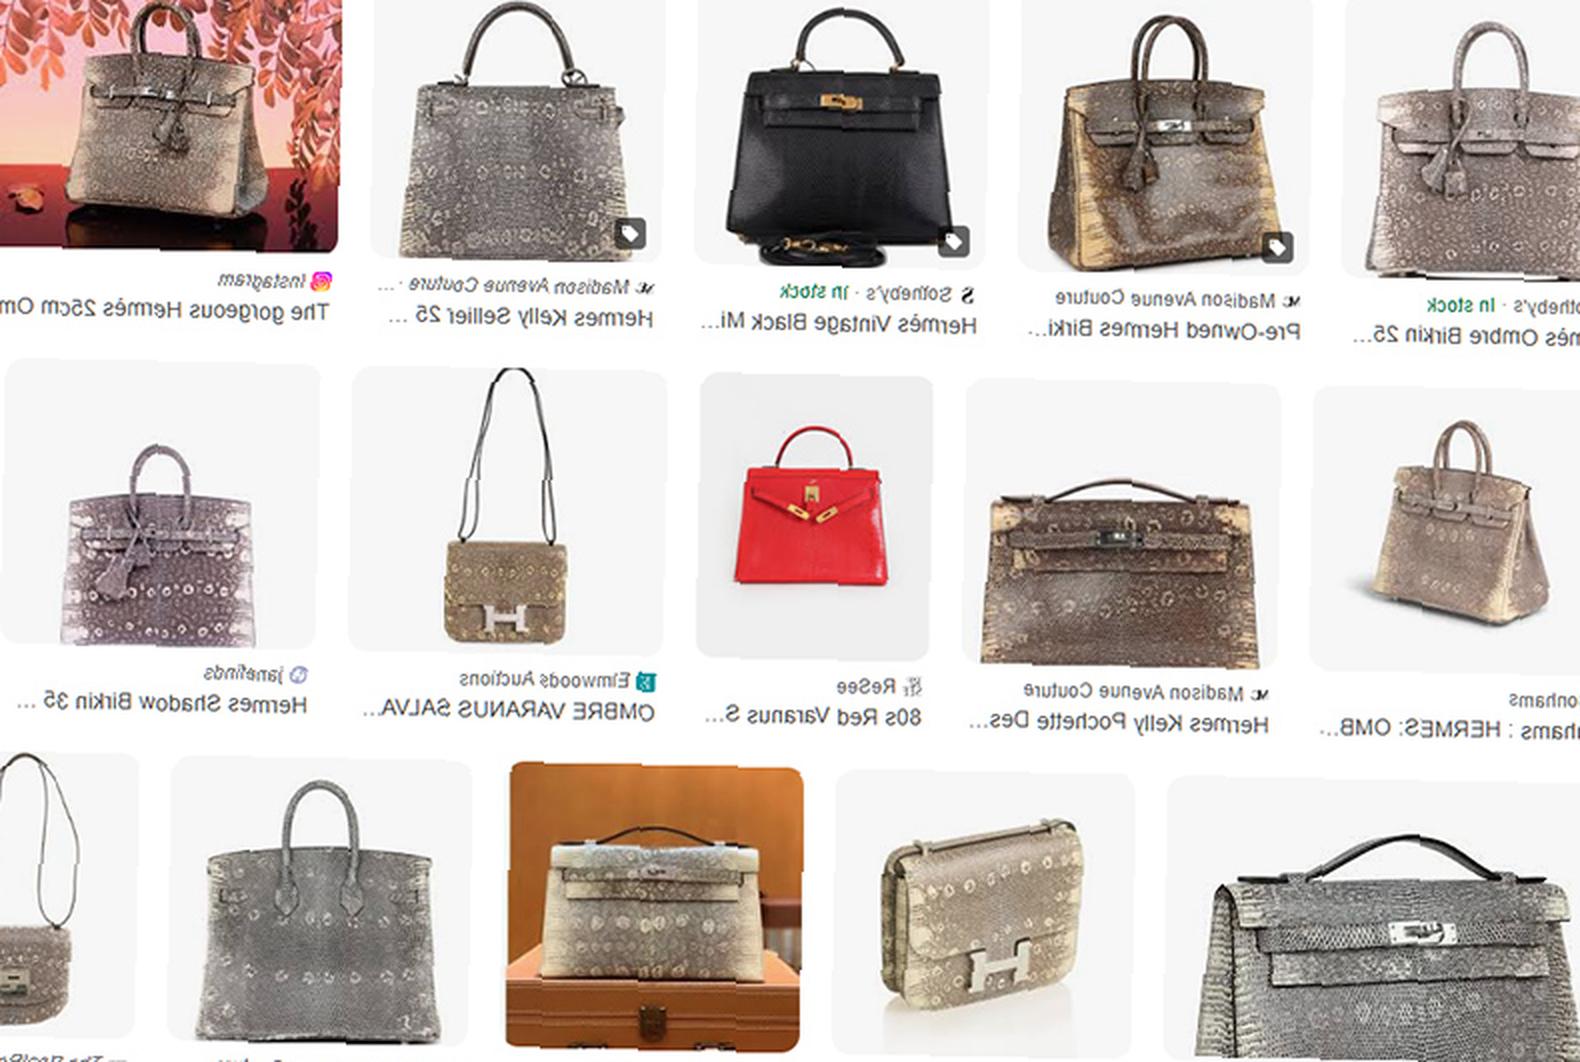Click the Instagram source icon

pos(322,282)
